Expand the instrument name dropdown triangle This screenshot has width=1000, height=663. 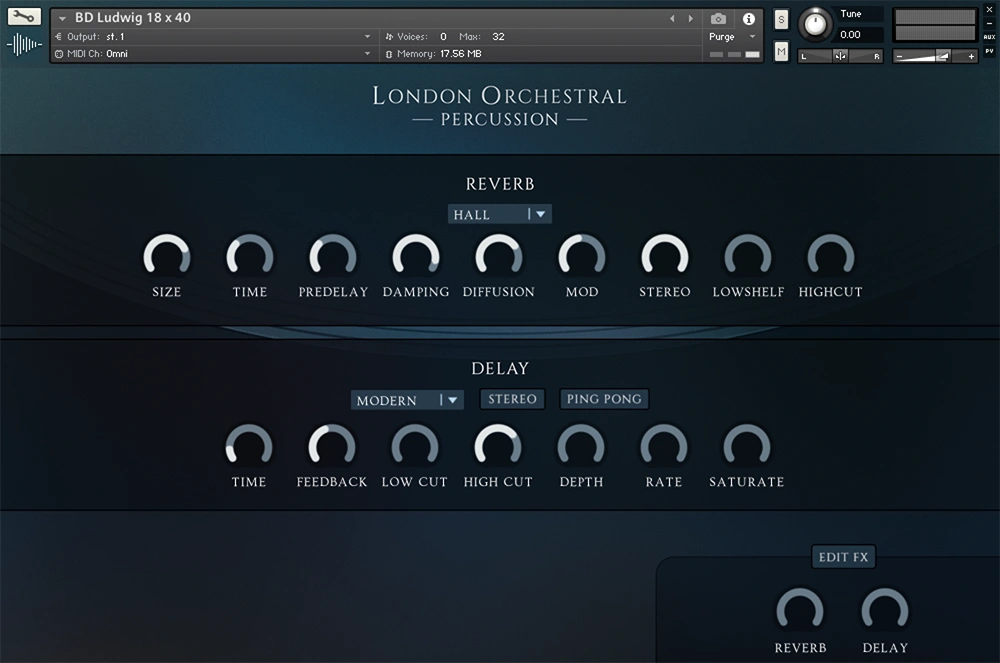[x=62, y=18]
